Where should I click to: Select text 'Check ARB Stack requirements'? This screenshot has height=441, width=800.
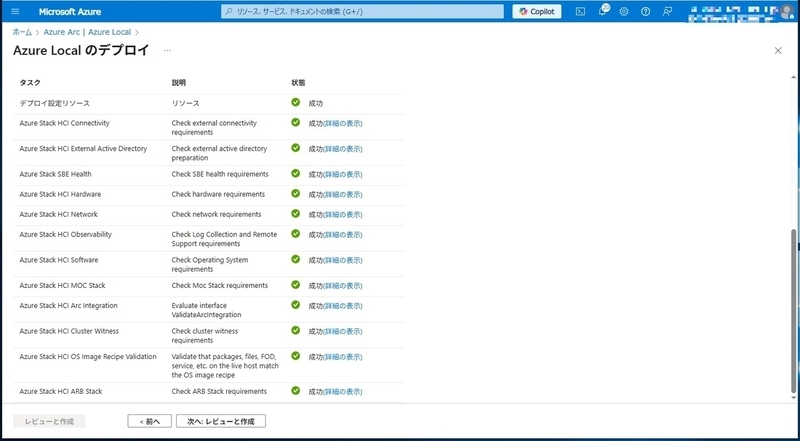point(219,391)
